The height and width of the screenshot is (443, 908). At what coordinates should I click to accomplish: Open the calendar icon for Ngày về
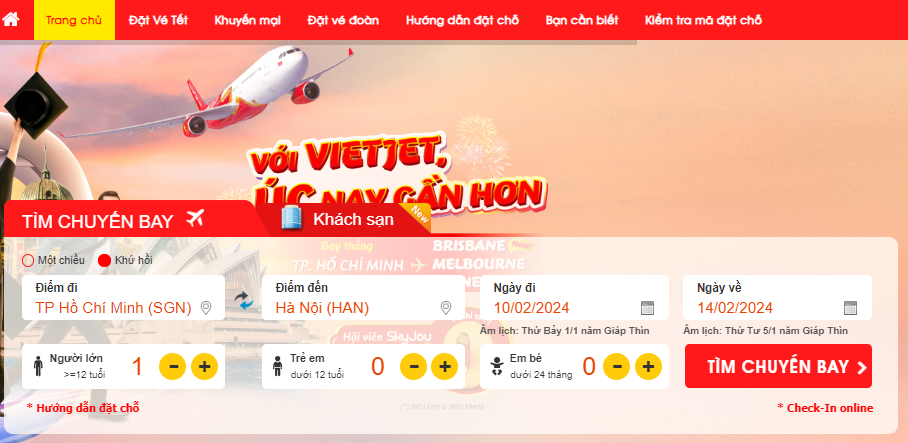850,307
